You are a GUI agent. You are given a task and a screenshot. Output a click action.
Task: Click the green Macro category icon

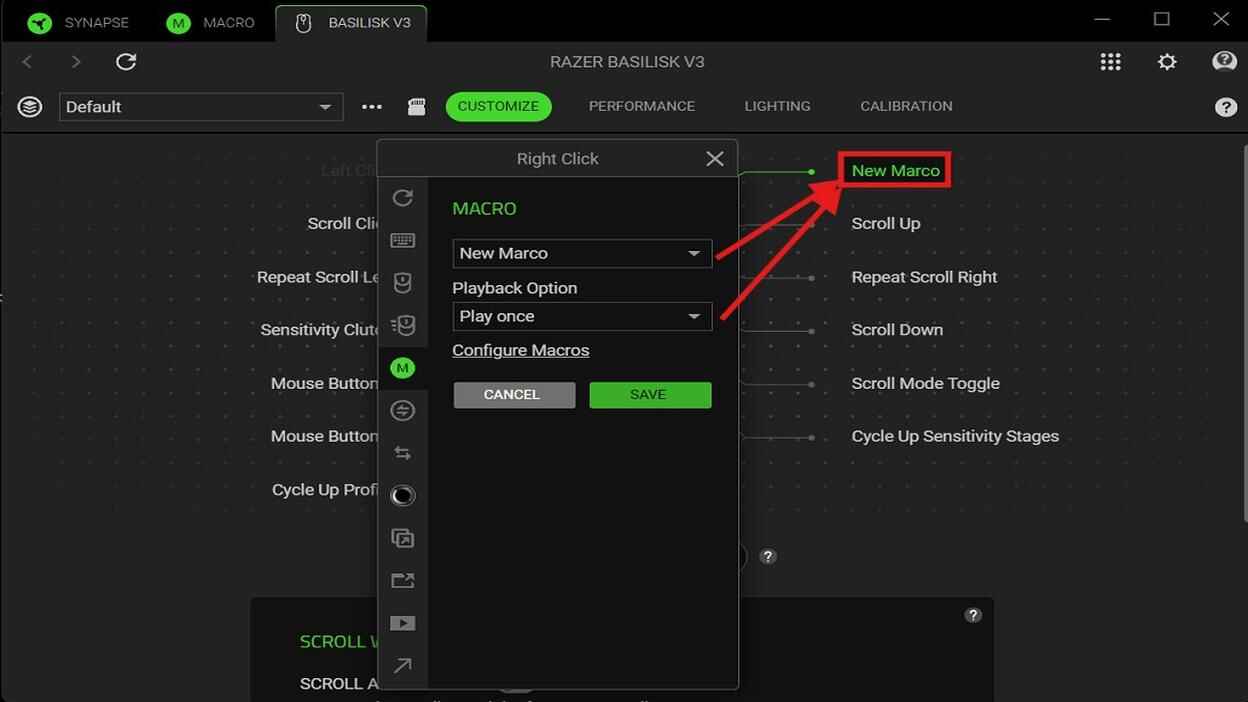pyautogui.click(x=402, y=368)
